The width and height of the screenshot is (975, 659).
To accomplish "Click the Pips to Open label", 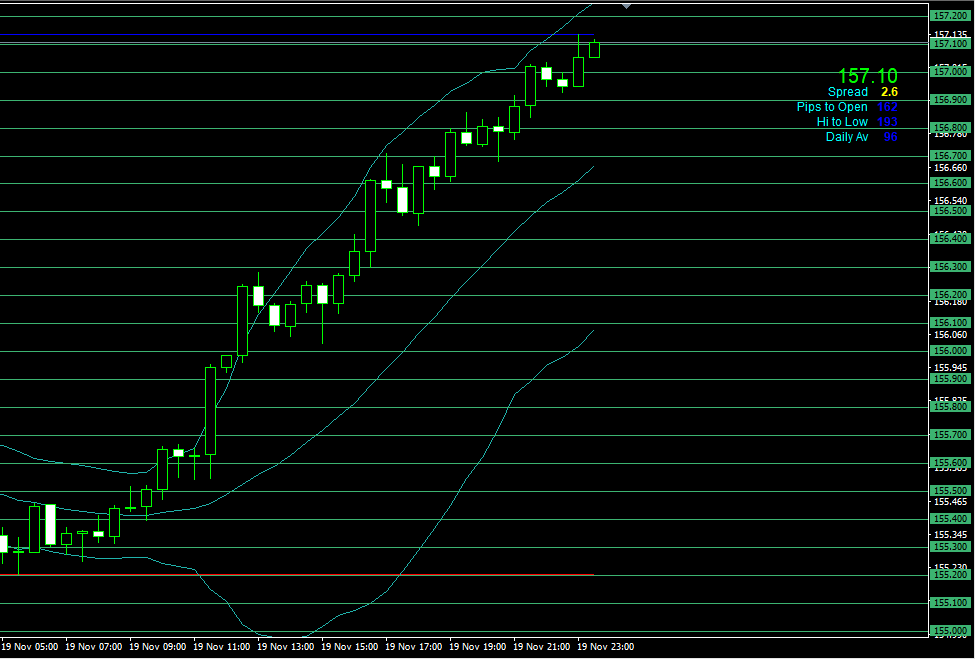I will click(832, 107).
